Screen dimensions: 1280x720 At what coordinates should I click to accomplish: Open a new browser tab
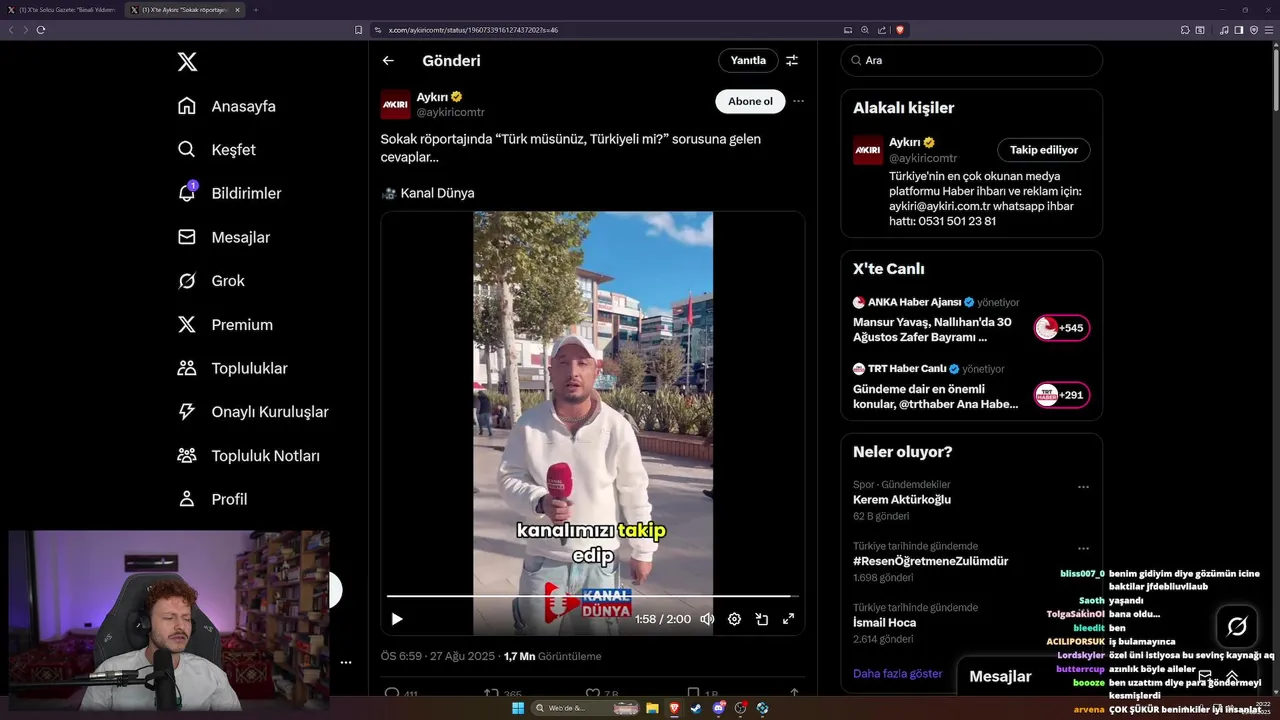255,10
